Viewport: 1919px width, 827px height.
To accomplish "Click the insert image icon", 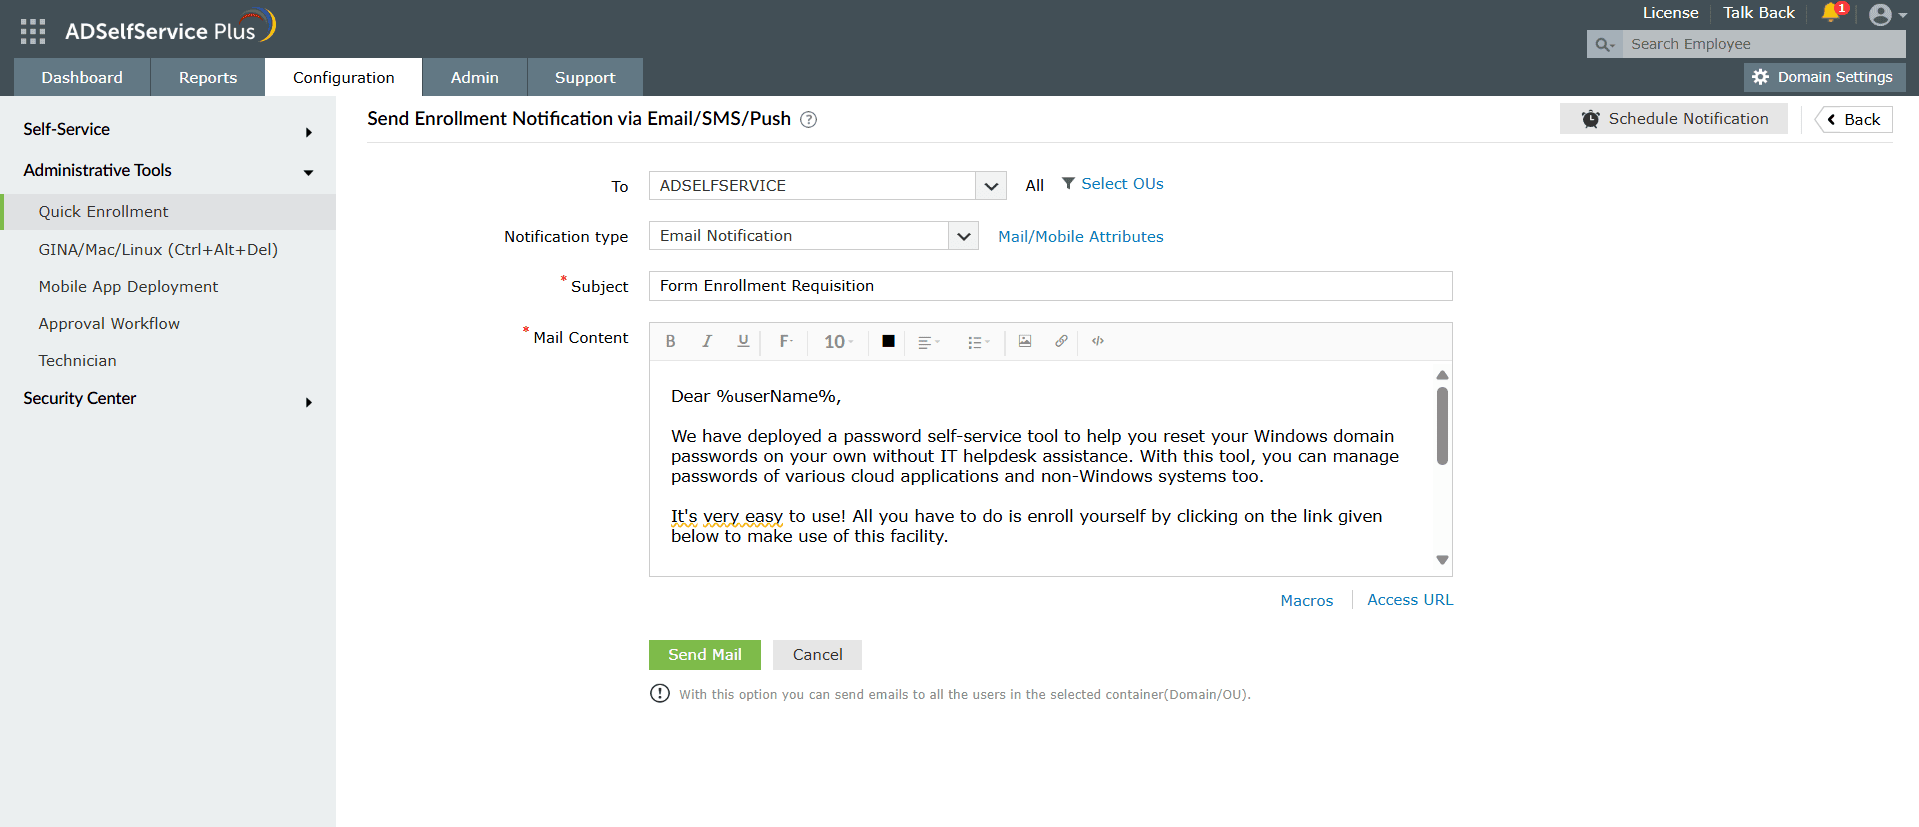I will coord(1025,341).
